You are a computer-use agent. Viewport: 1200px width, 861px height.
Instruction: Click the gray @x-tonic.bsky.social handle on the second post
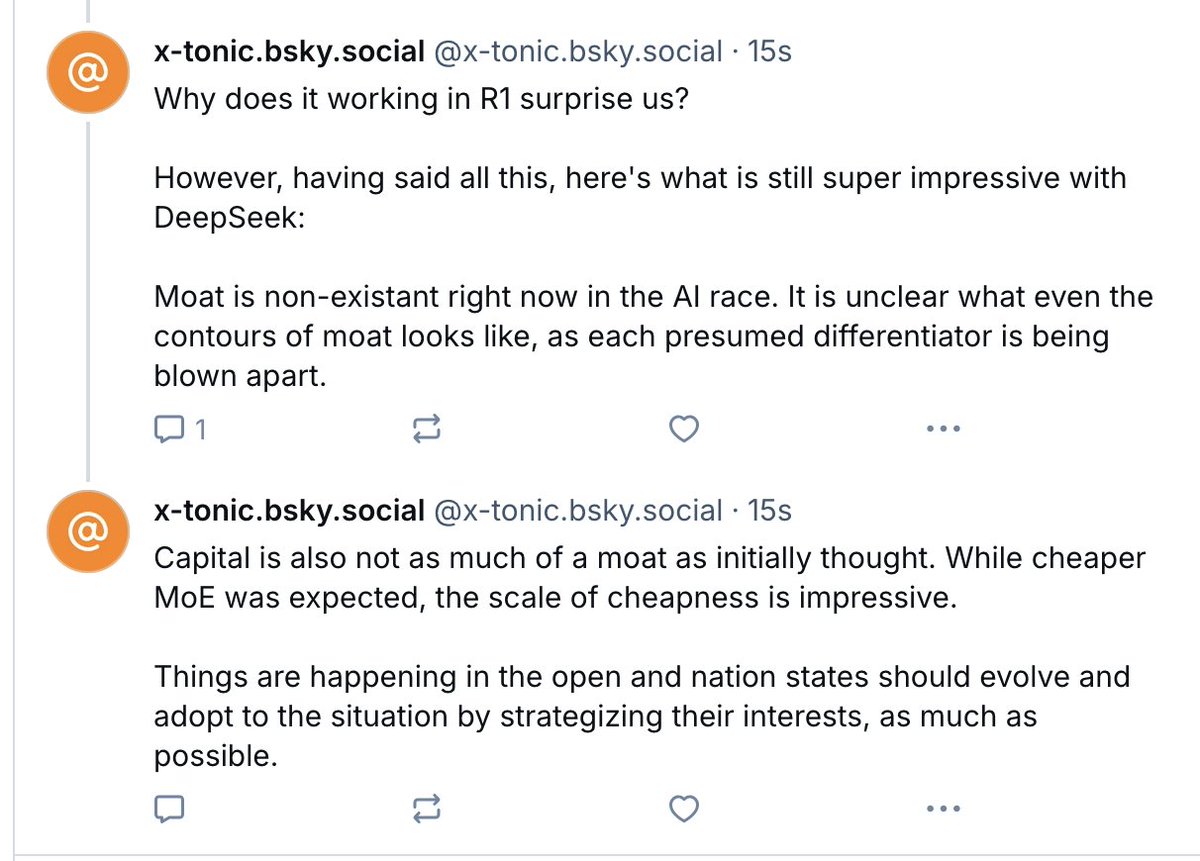[577, 511]
